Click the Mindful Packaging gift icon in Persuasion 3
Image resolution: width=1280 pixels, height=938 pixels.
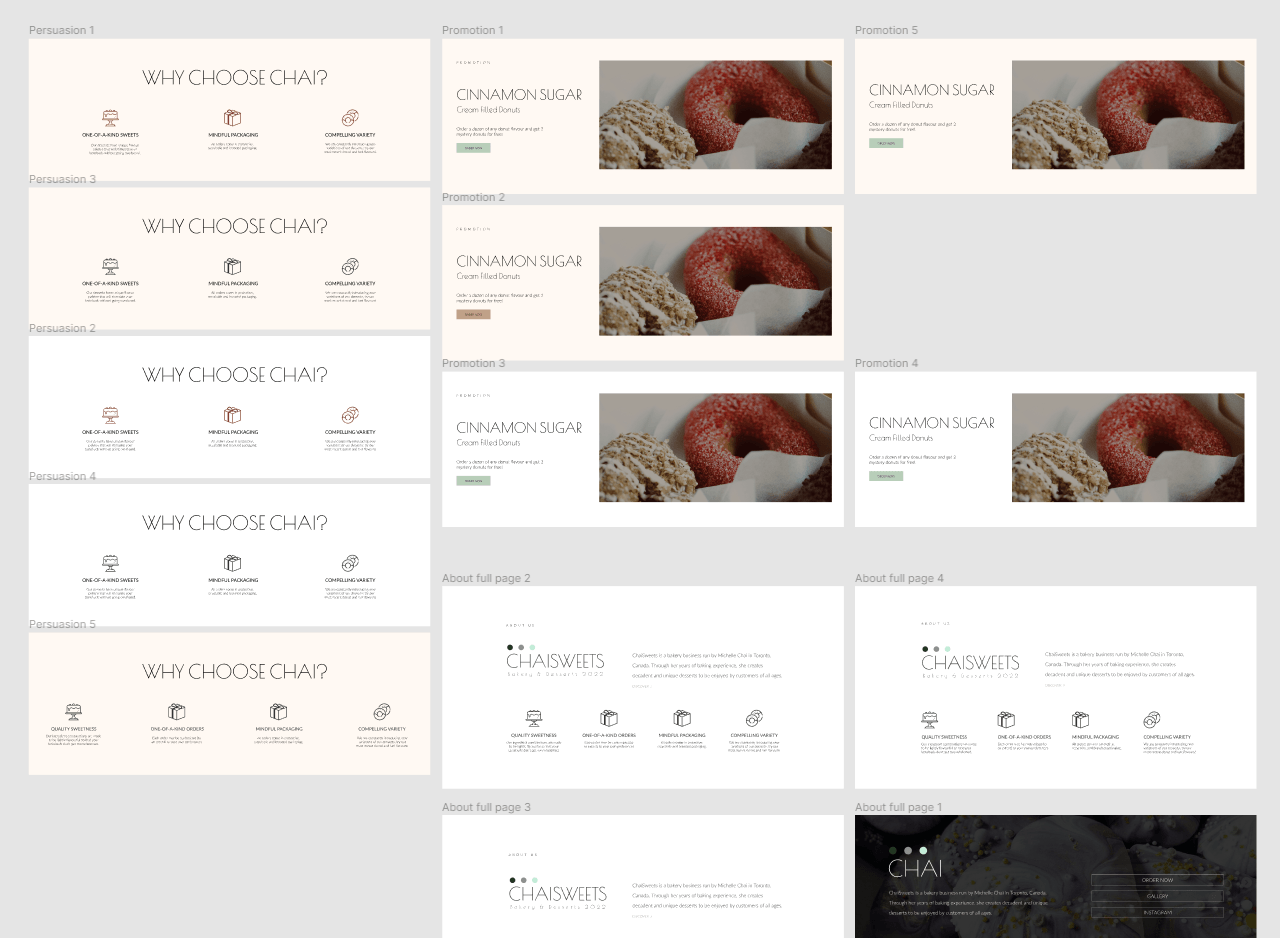(x=231, y=265)
